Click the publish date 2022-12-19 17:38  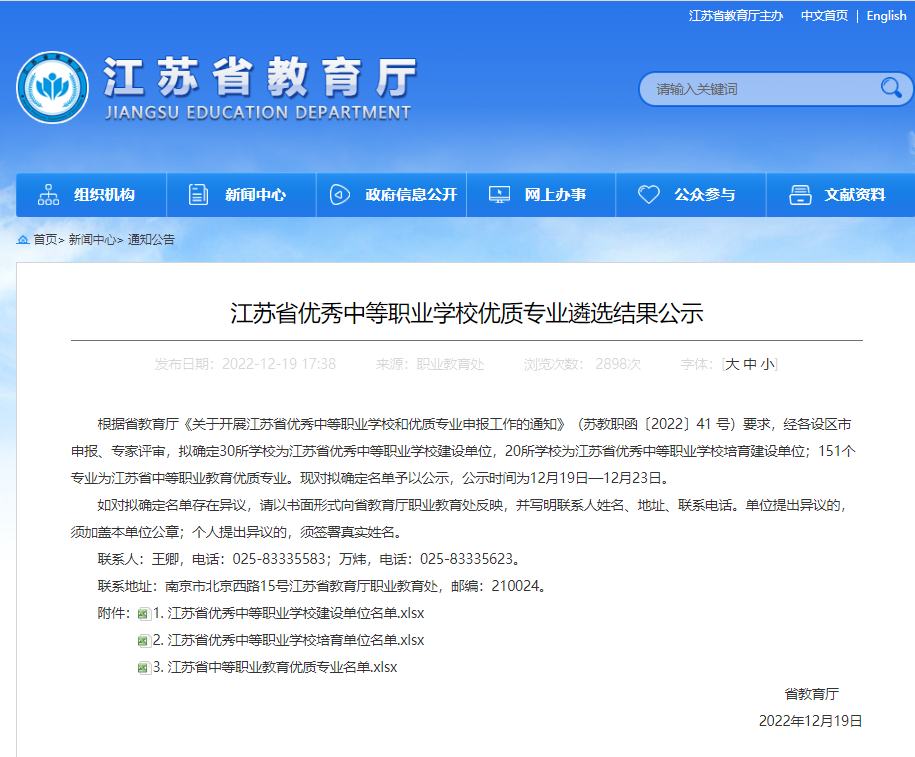pyautogui.click(x=279, y=364)
